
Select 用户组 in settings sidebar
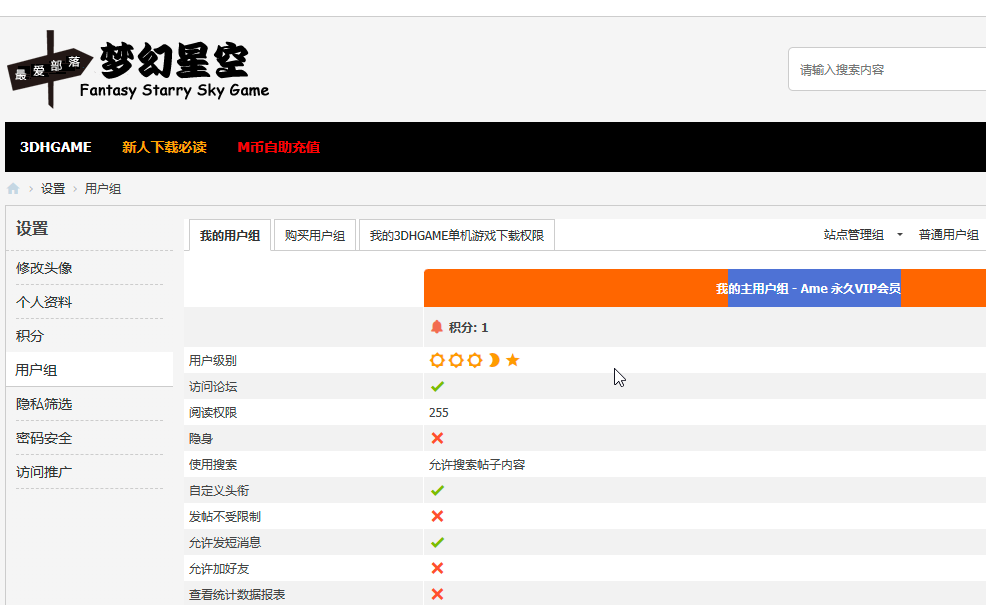pyautogui.click(x=89, y=370)
